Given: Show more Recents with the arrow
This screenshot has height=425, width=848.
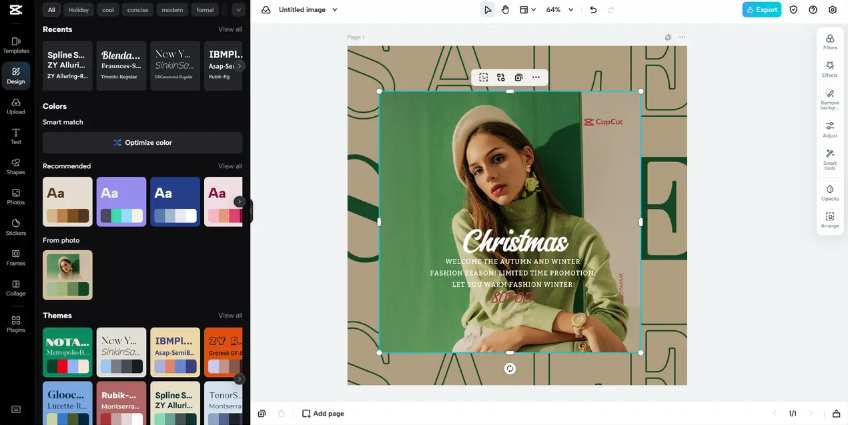Looking at the screenshot, I should 238,65.
